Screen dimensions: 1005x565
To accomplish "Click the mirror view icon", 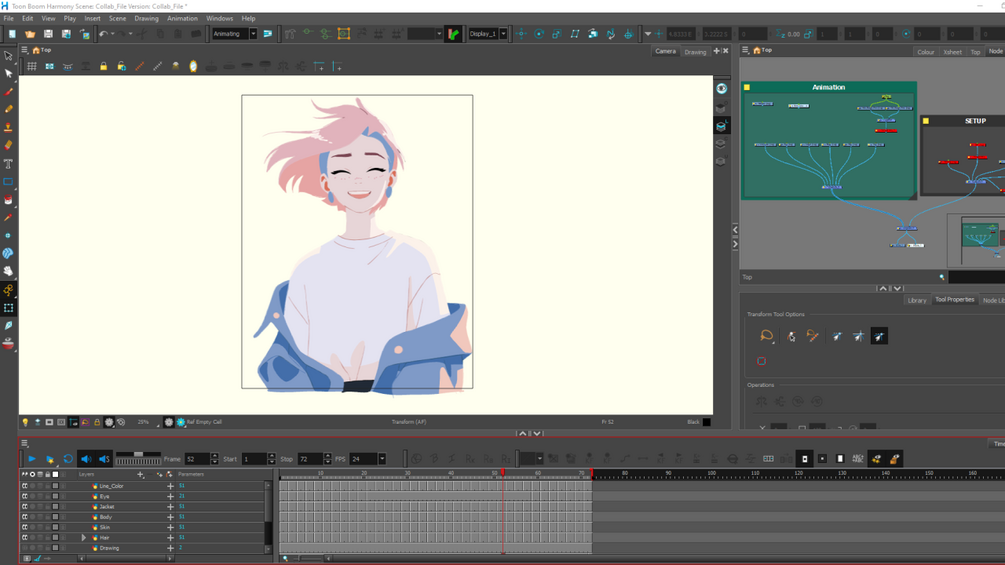I will [x=193, y=66].
